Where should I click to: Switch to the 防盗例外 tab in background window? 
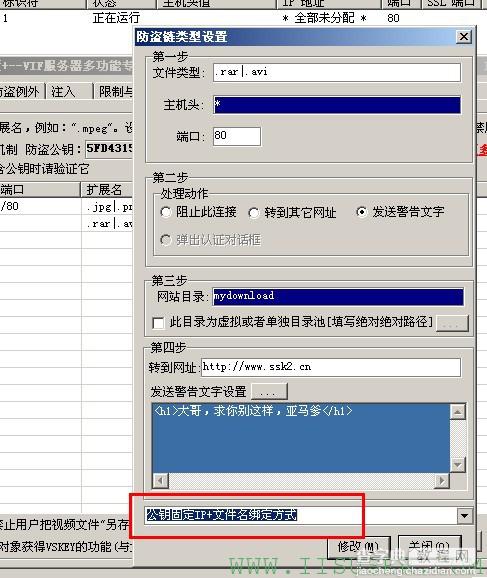coord(21,91)
